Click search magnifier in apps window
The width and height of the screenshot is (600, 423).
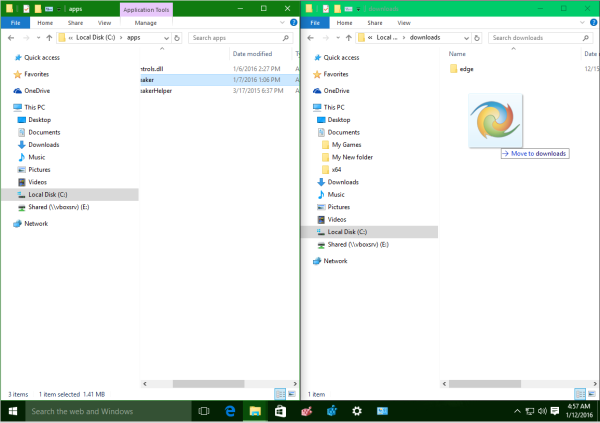[x=285, y=38]
